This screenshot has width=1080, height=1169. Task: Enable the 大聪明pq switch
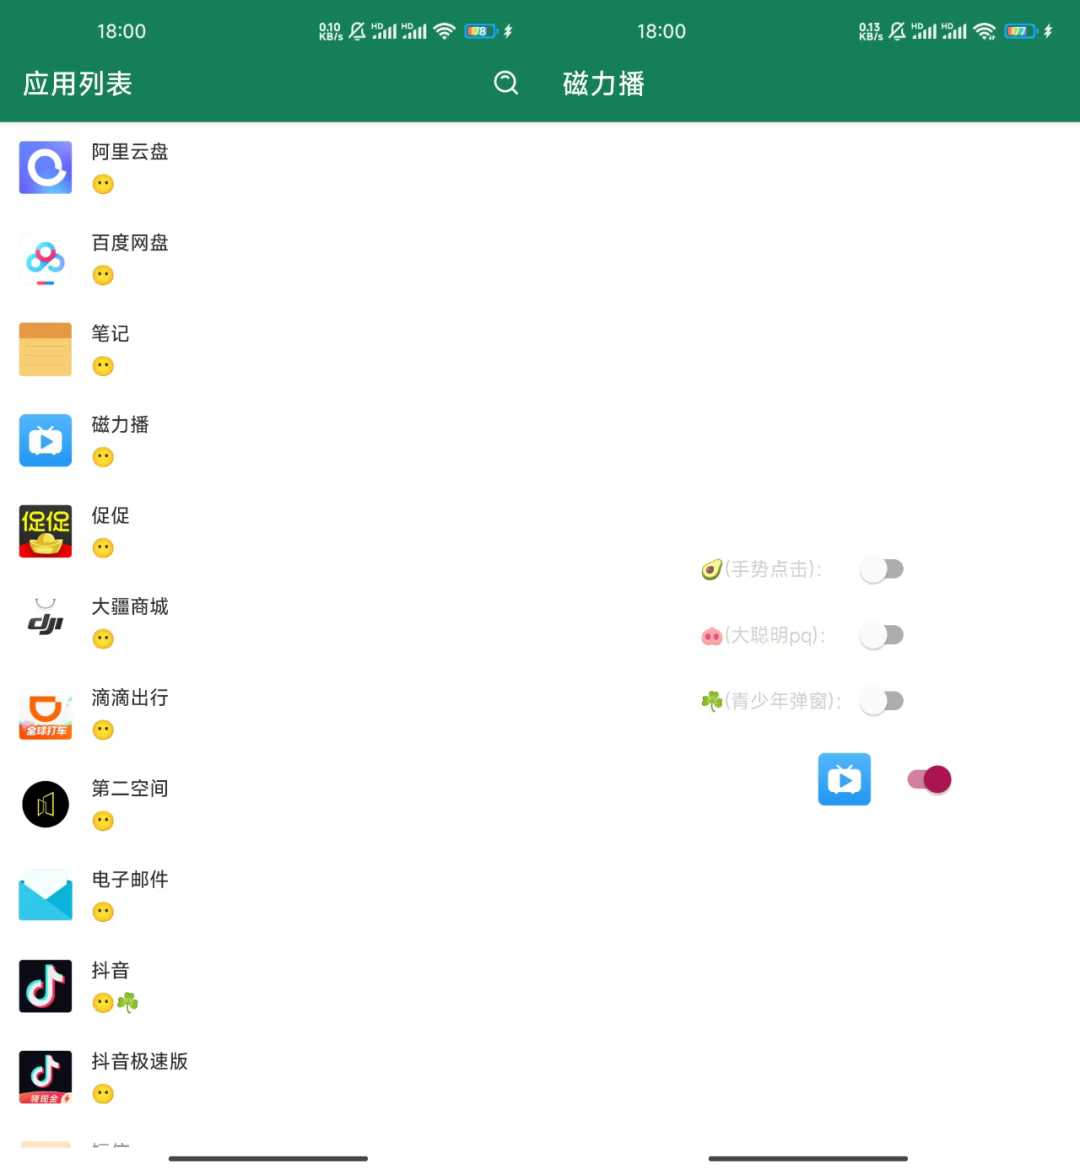pyautogui.click(x=882, y=635)
